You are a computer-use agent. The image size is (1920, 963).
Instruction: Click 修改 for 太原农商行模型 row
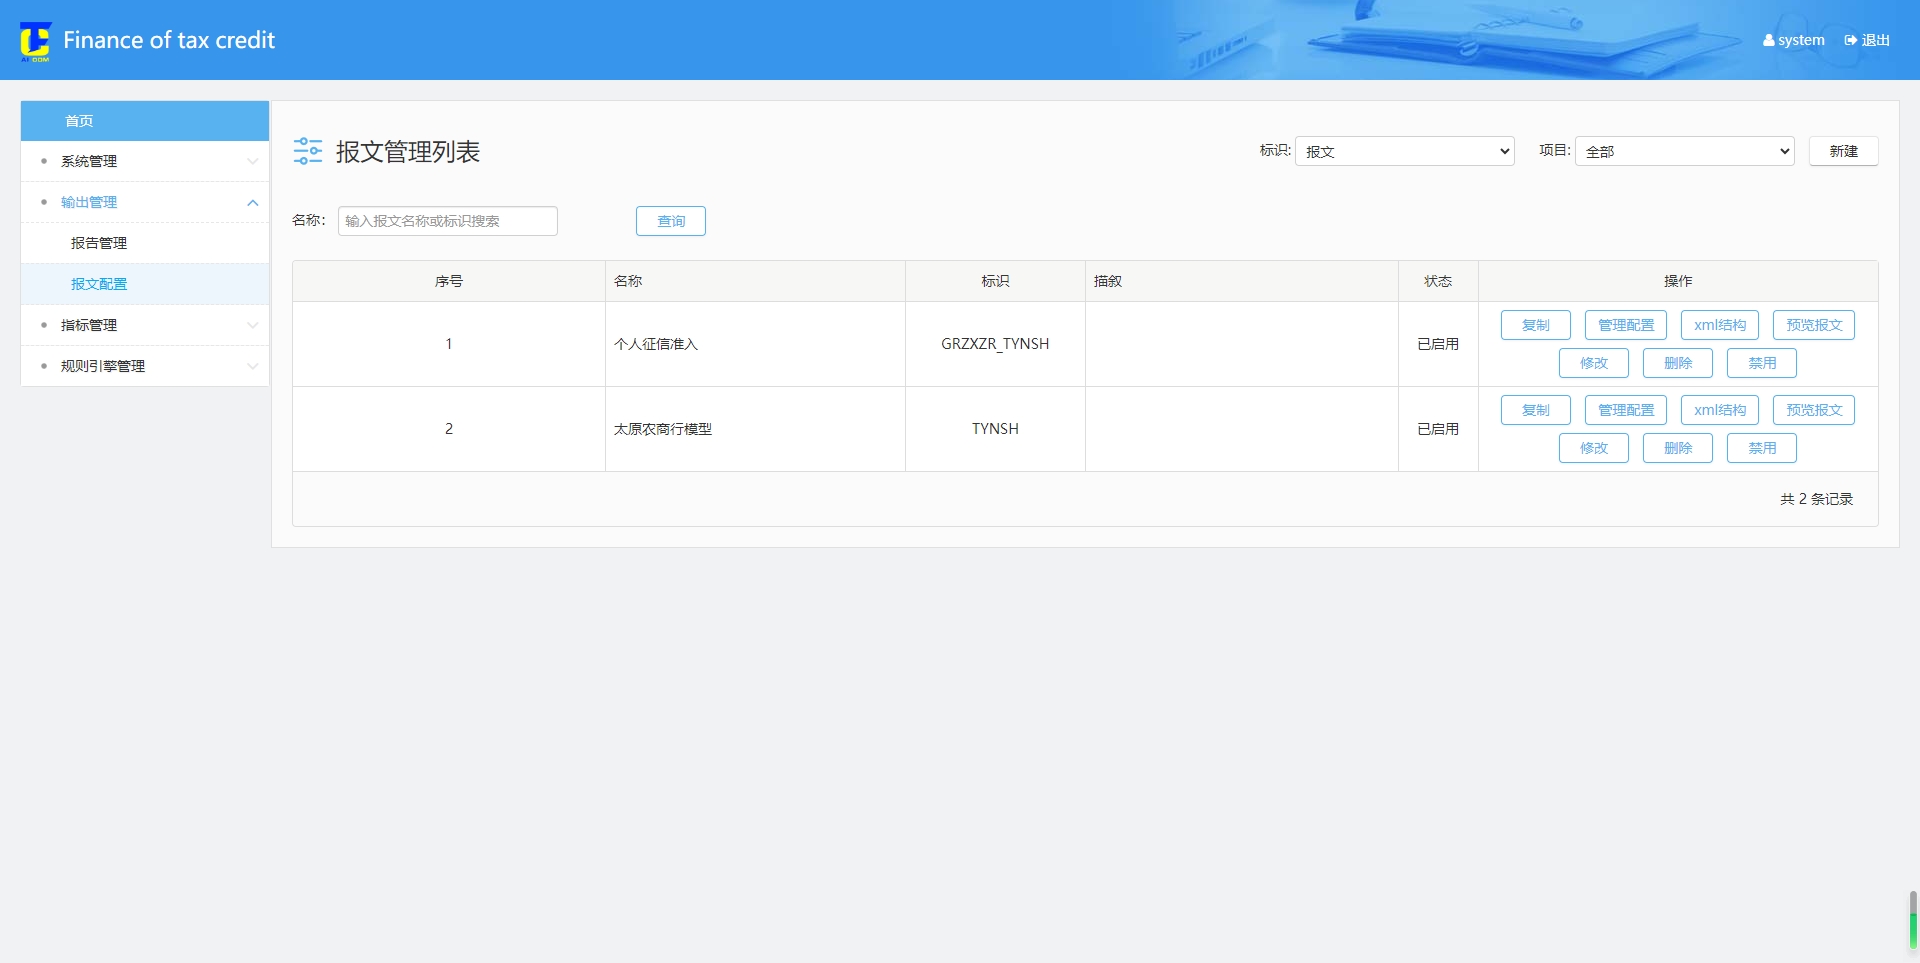pos(1594,448)
